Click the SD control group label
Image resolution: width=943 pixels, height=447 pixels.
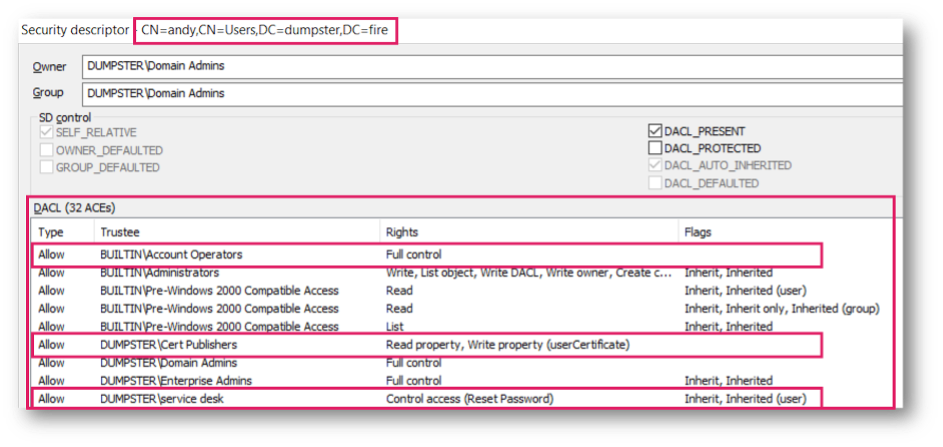64,118
